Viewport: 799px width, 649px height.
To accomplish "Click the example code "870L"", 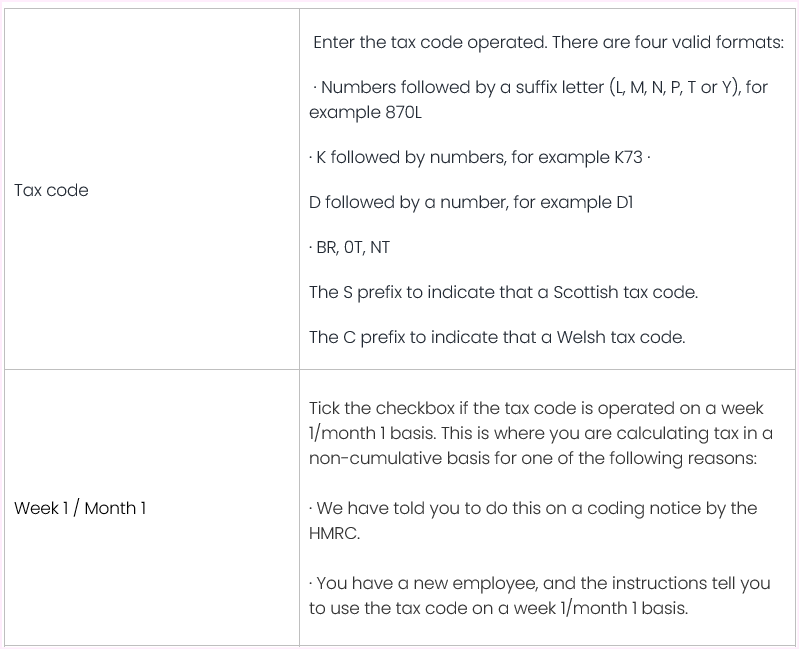I will [403, 112].
